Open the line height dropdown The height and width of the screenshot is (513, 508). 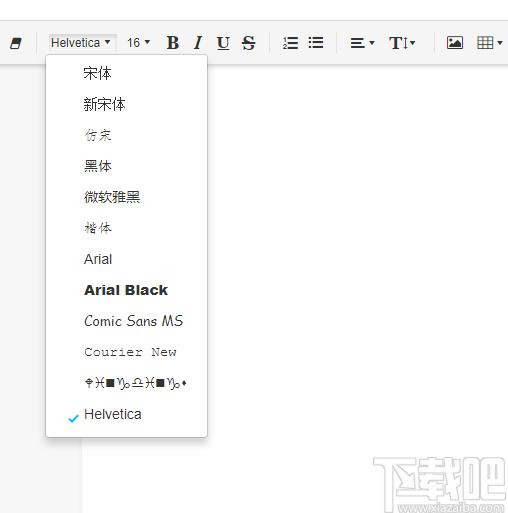point(402,43)
